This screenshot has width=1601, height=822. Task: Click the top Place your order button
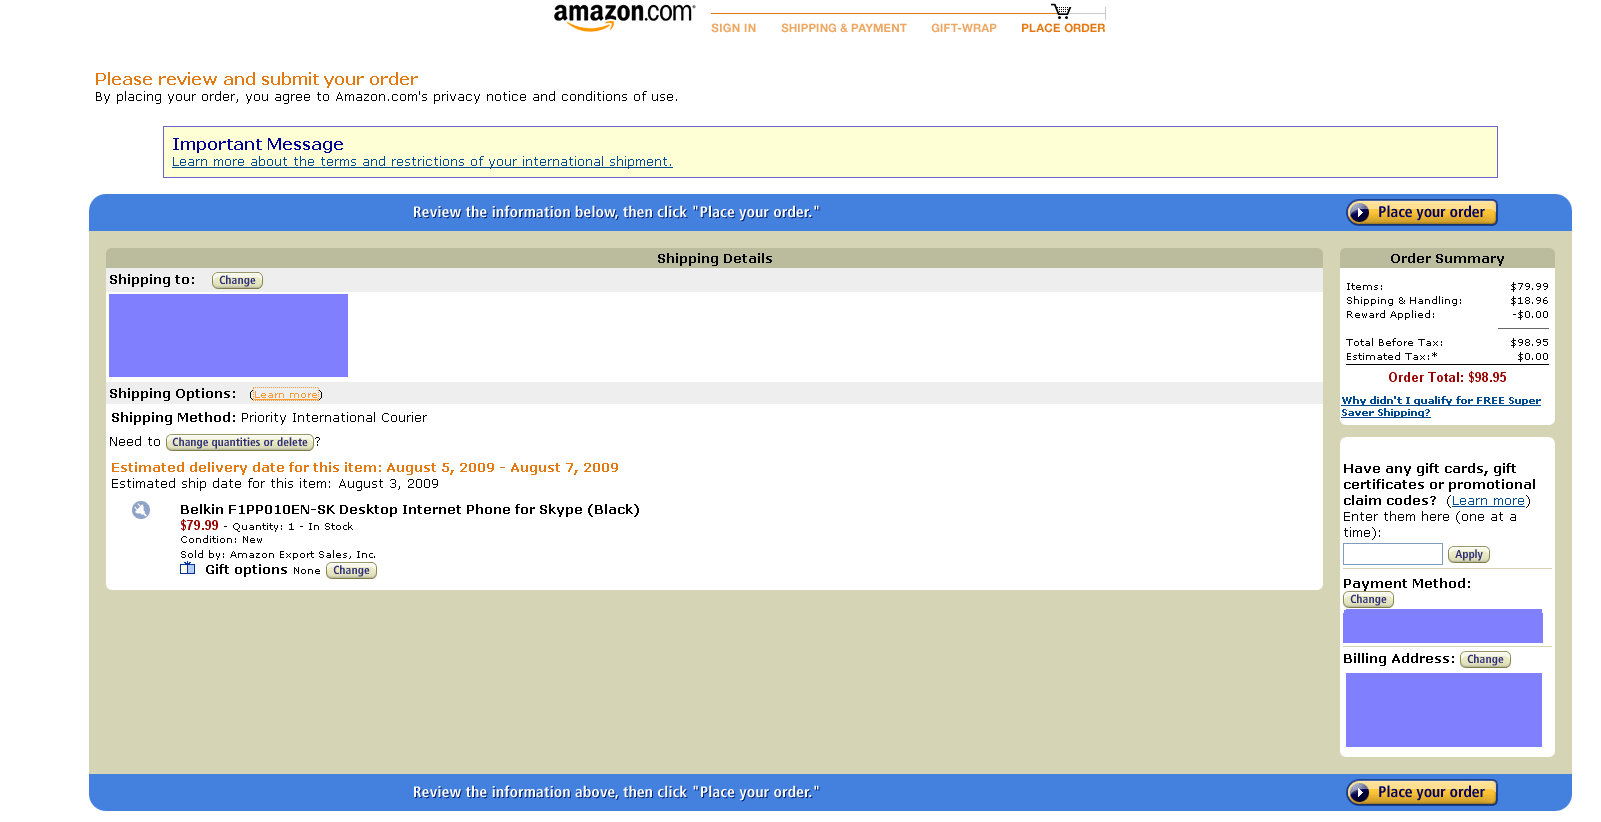pos(1422,212)
